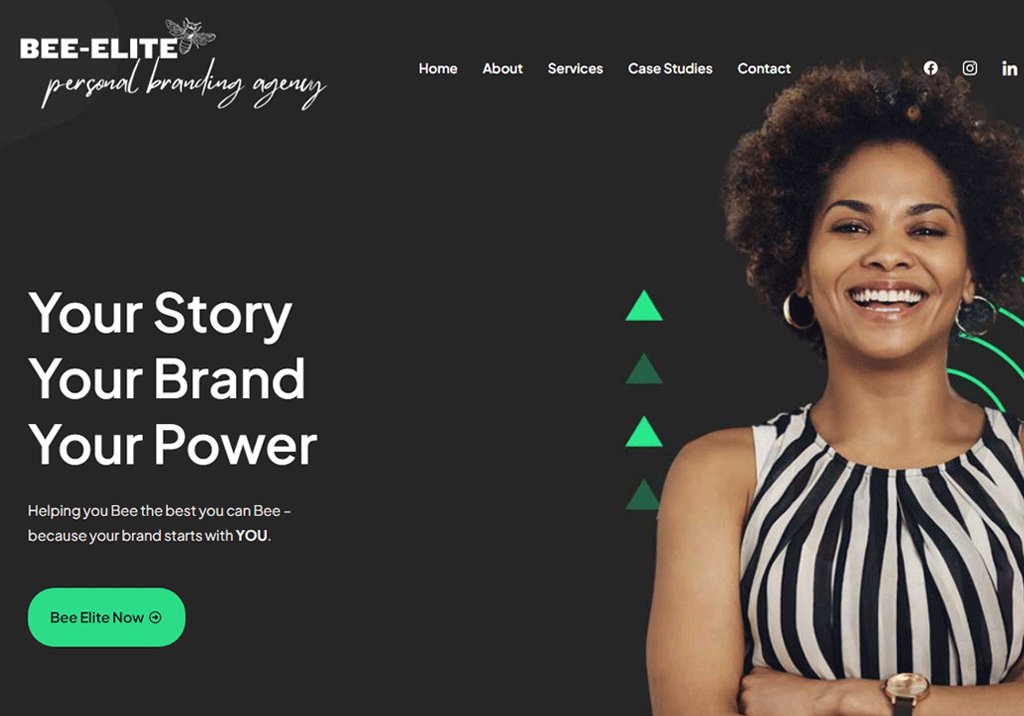The width and height of the screenshot is (1024, 716).
Task: Click the arrow icon inside Bee Elite Now
Action: tap(155, 617)
